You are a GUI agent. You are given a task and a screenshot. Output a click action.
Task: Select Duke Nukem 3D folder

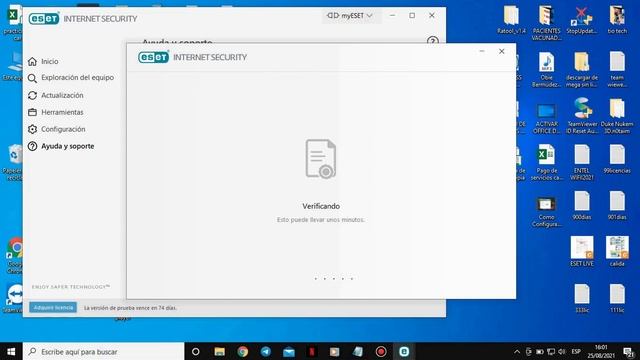617,116
